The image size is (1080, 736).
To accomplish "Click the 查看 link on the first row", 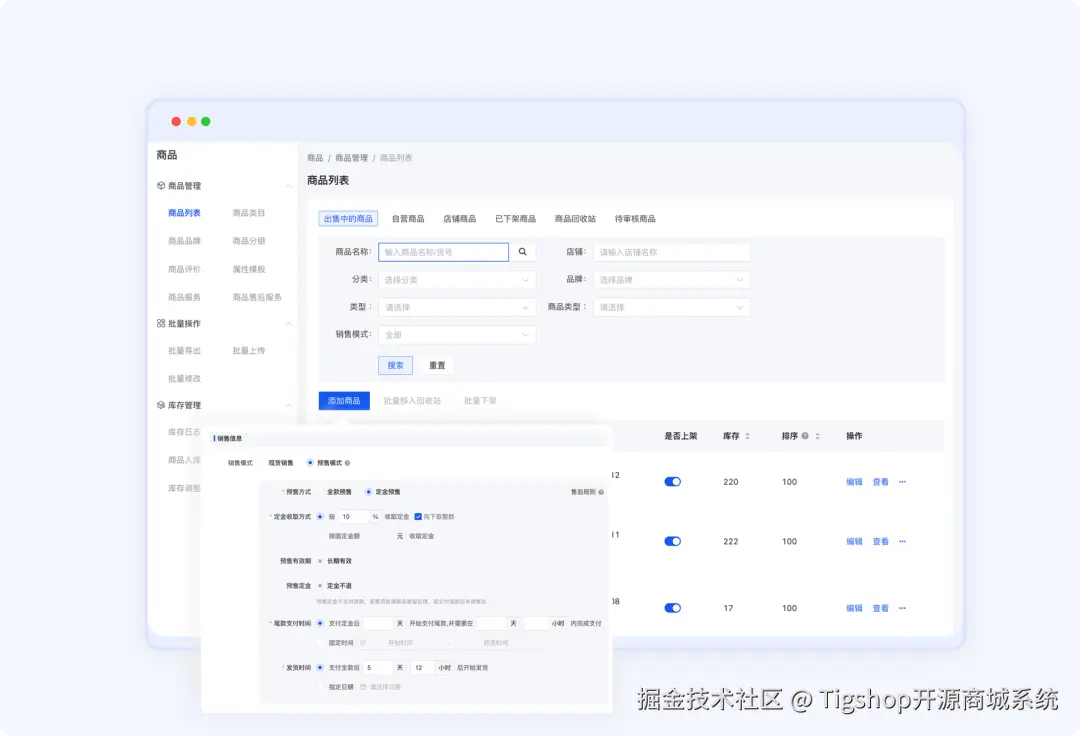I will (x=880, y=481).
